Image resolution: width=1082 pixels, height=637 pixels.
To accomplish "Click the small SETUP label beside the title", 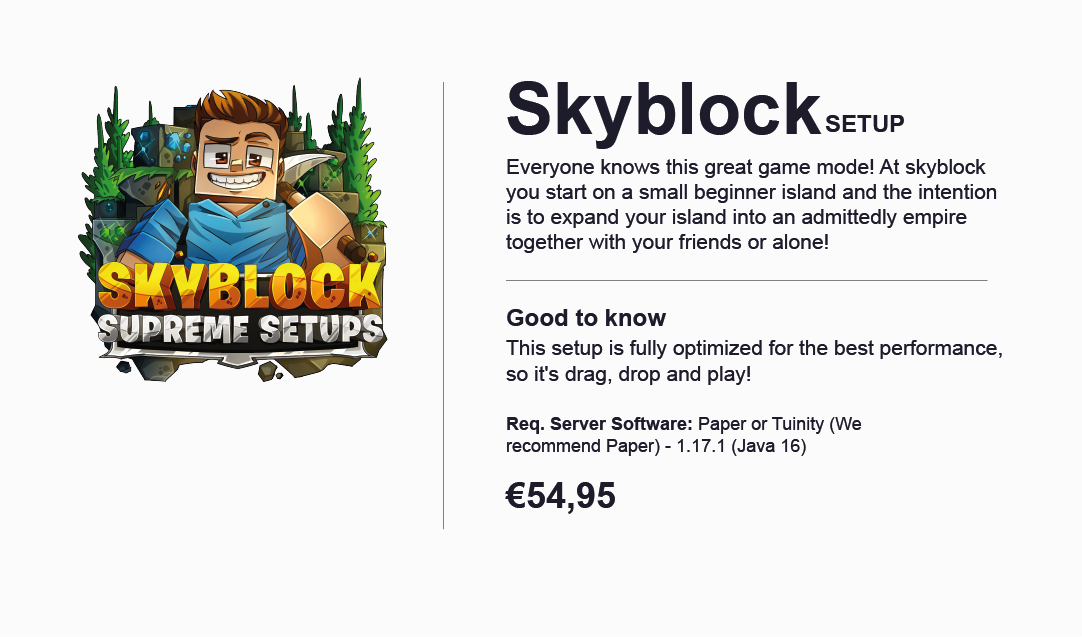I will tap(865, 124).
